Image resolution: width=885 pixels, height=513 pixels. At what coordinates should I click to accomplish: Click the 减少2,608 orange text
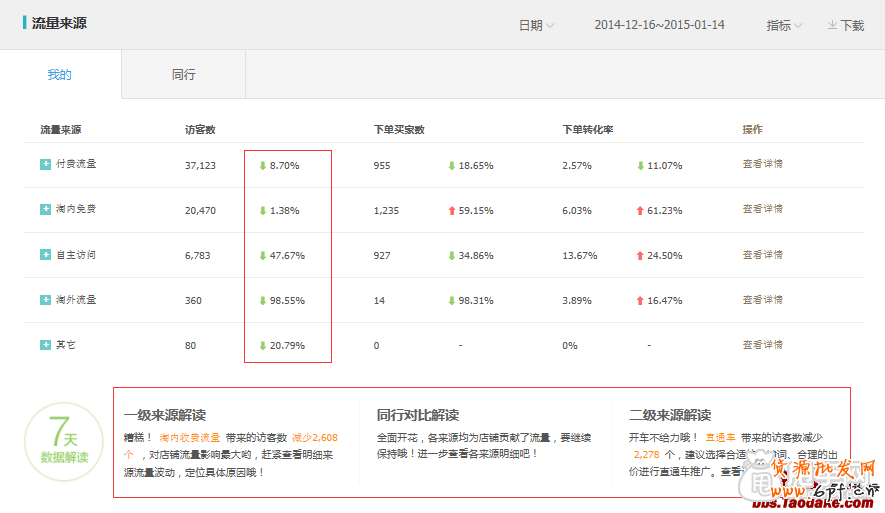coord(315,437)
